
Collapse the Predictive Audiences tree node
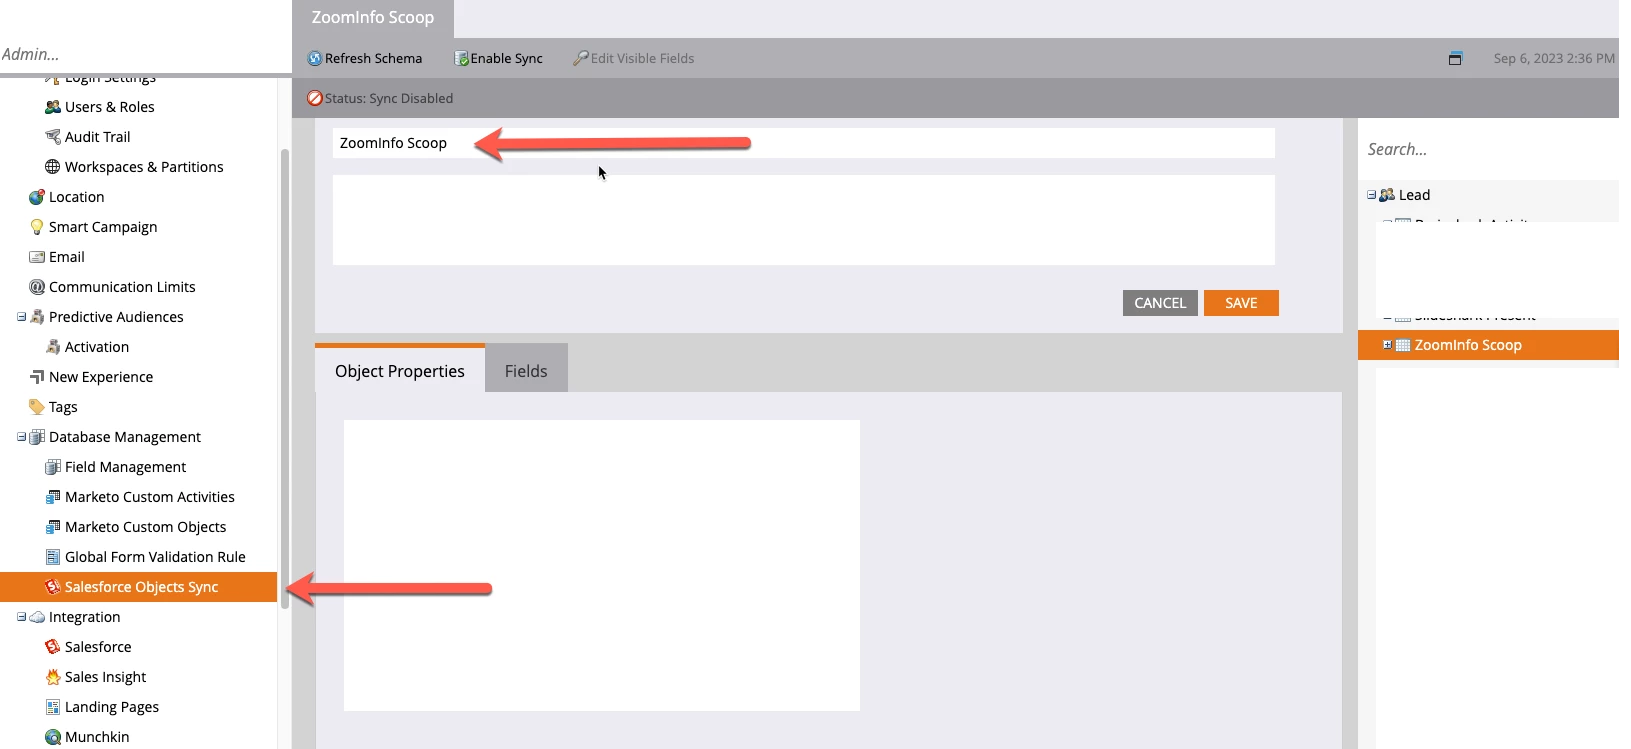[22, 317]
